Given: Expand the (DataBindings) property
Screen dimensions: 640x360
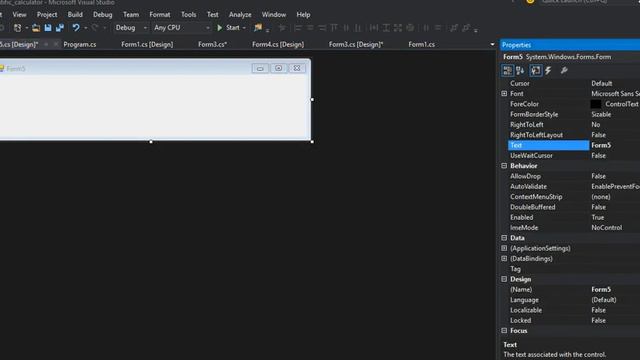Looking at the screenshot, I should [504, 258].
